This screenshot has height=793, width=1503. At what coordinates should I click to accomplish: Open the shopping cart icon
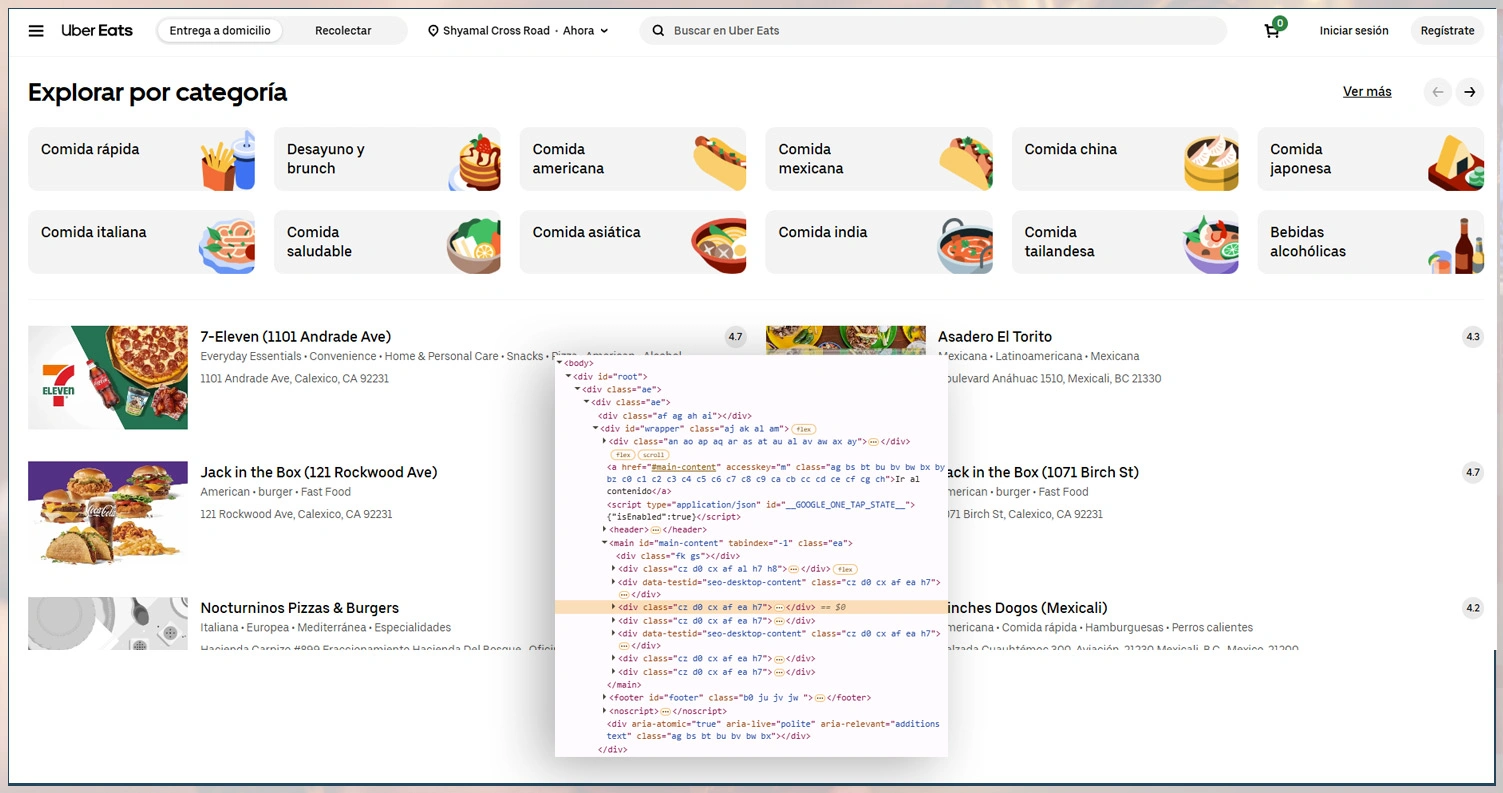[1273, 29]
